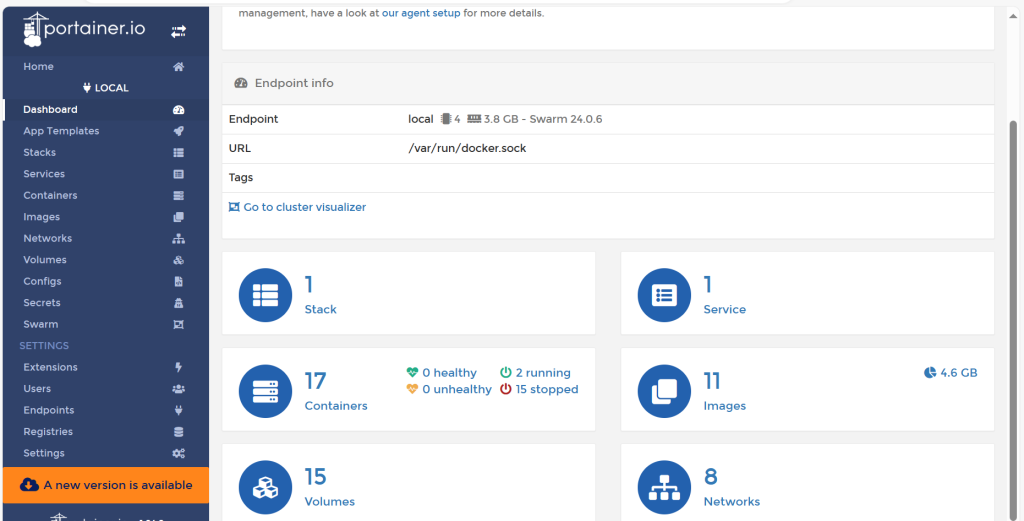Click the Networks sitemap icon in sidebar

[178, 239]
